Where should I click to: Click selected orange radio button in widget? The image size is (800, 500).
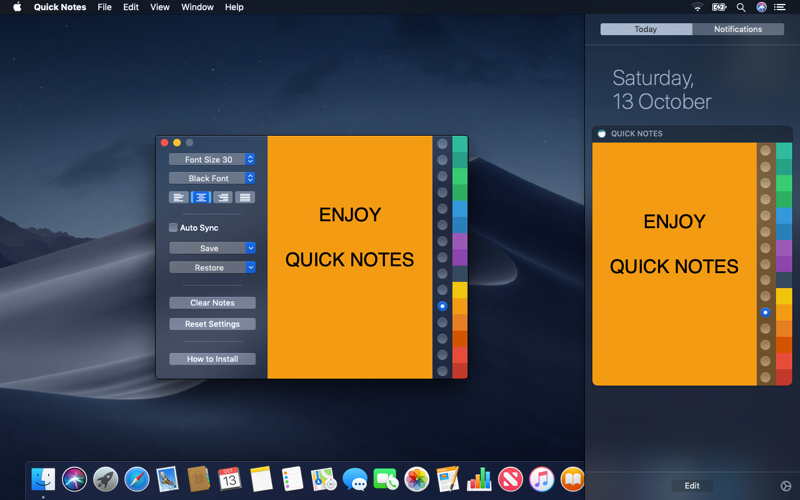click(765, 312)
